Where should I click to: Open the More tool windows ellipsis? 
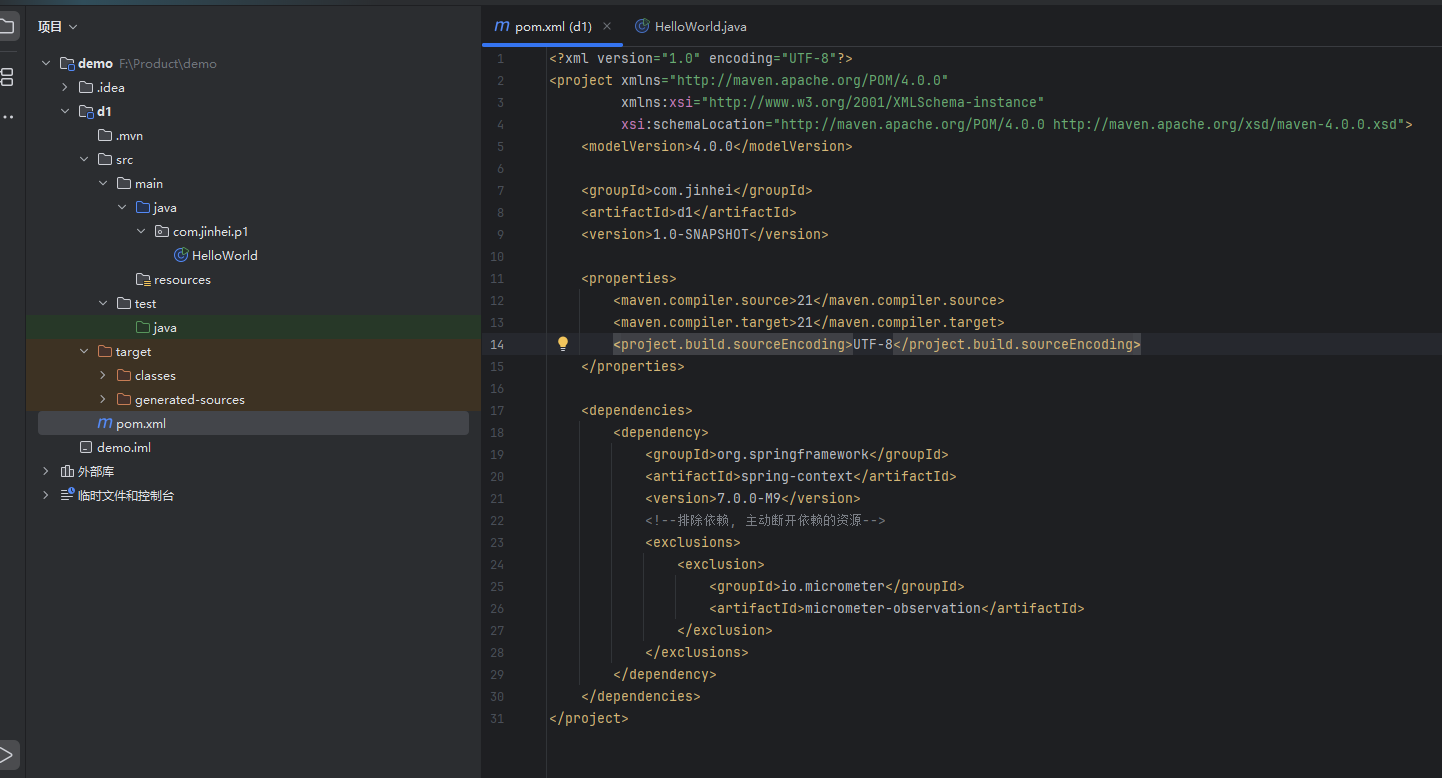coord(8,117)
